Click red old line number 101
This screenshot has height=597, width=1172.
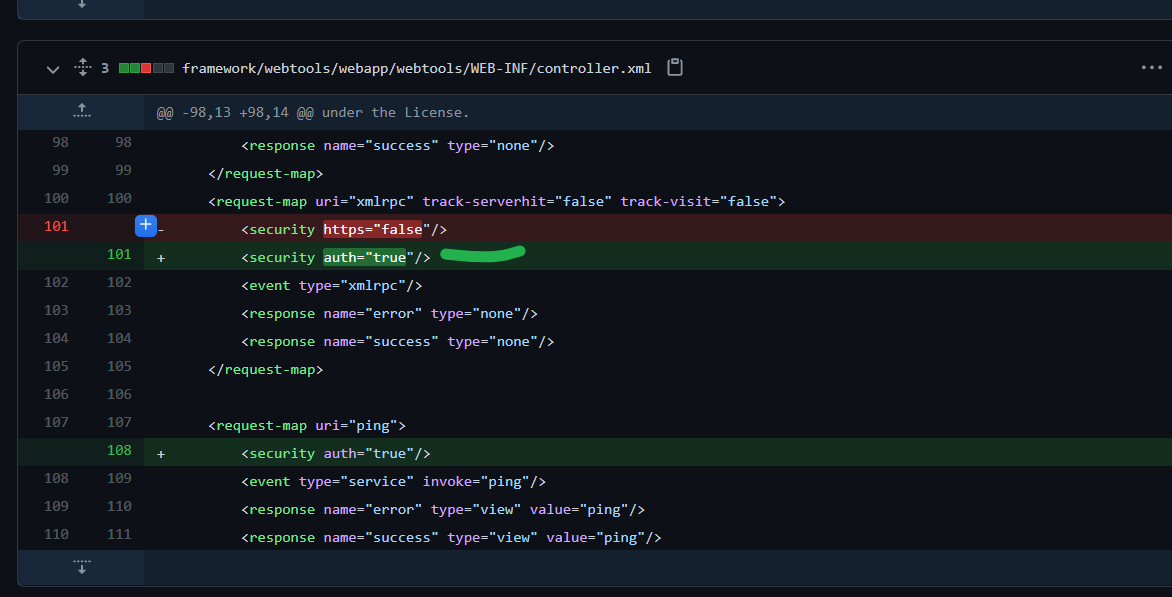pos(56,226)
